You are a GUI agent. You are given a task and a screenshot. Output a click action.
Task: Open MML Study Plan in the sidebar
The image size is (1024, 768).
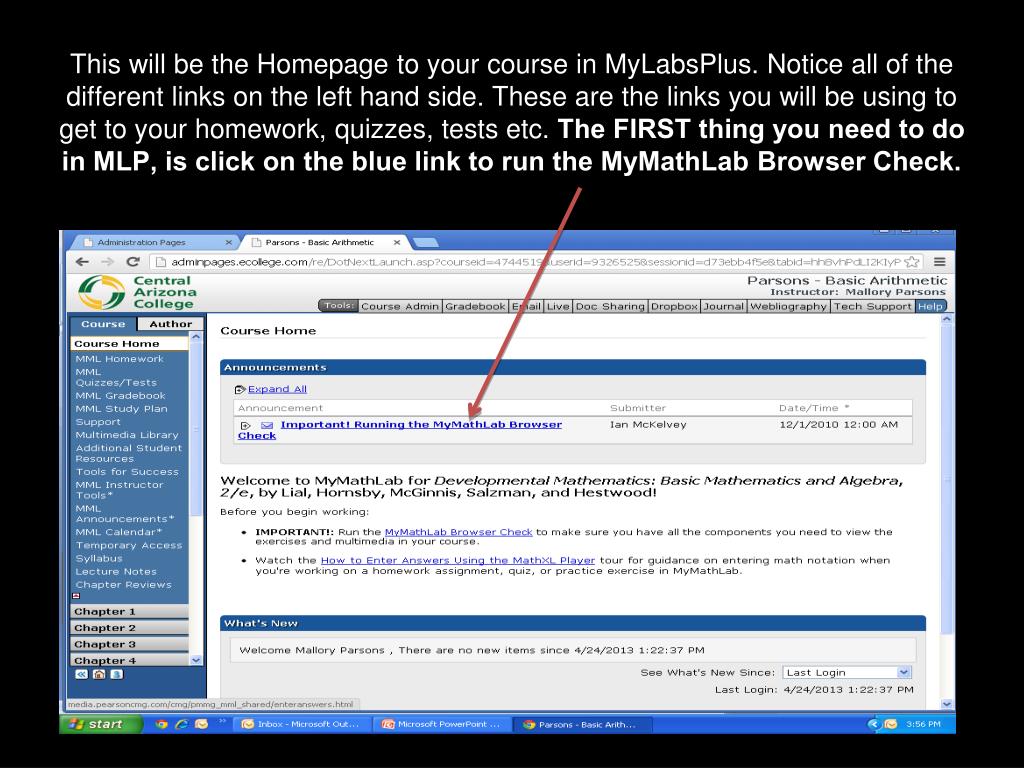click(x=121, y=409)
